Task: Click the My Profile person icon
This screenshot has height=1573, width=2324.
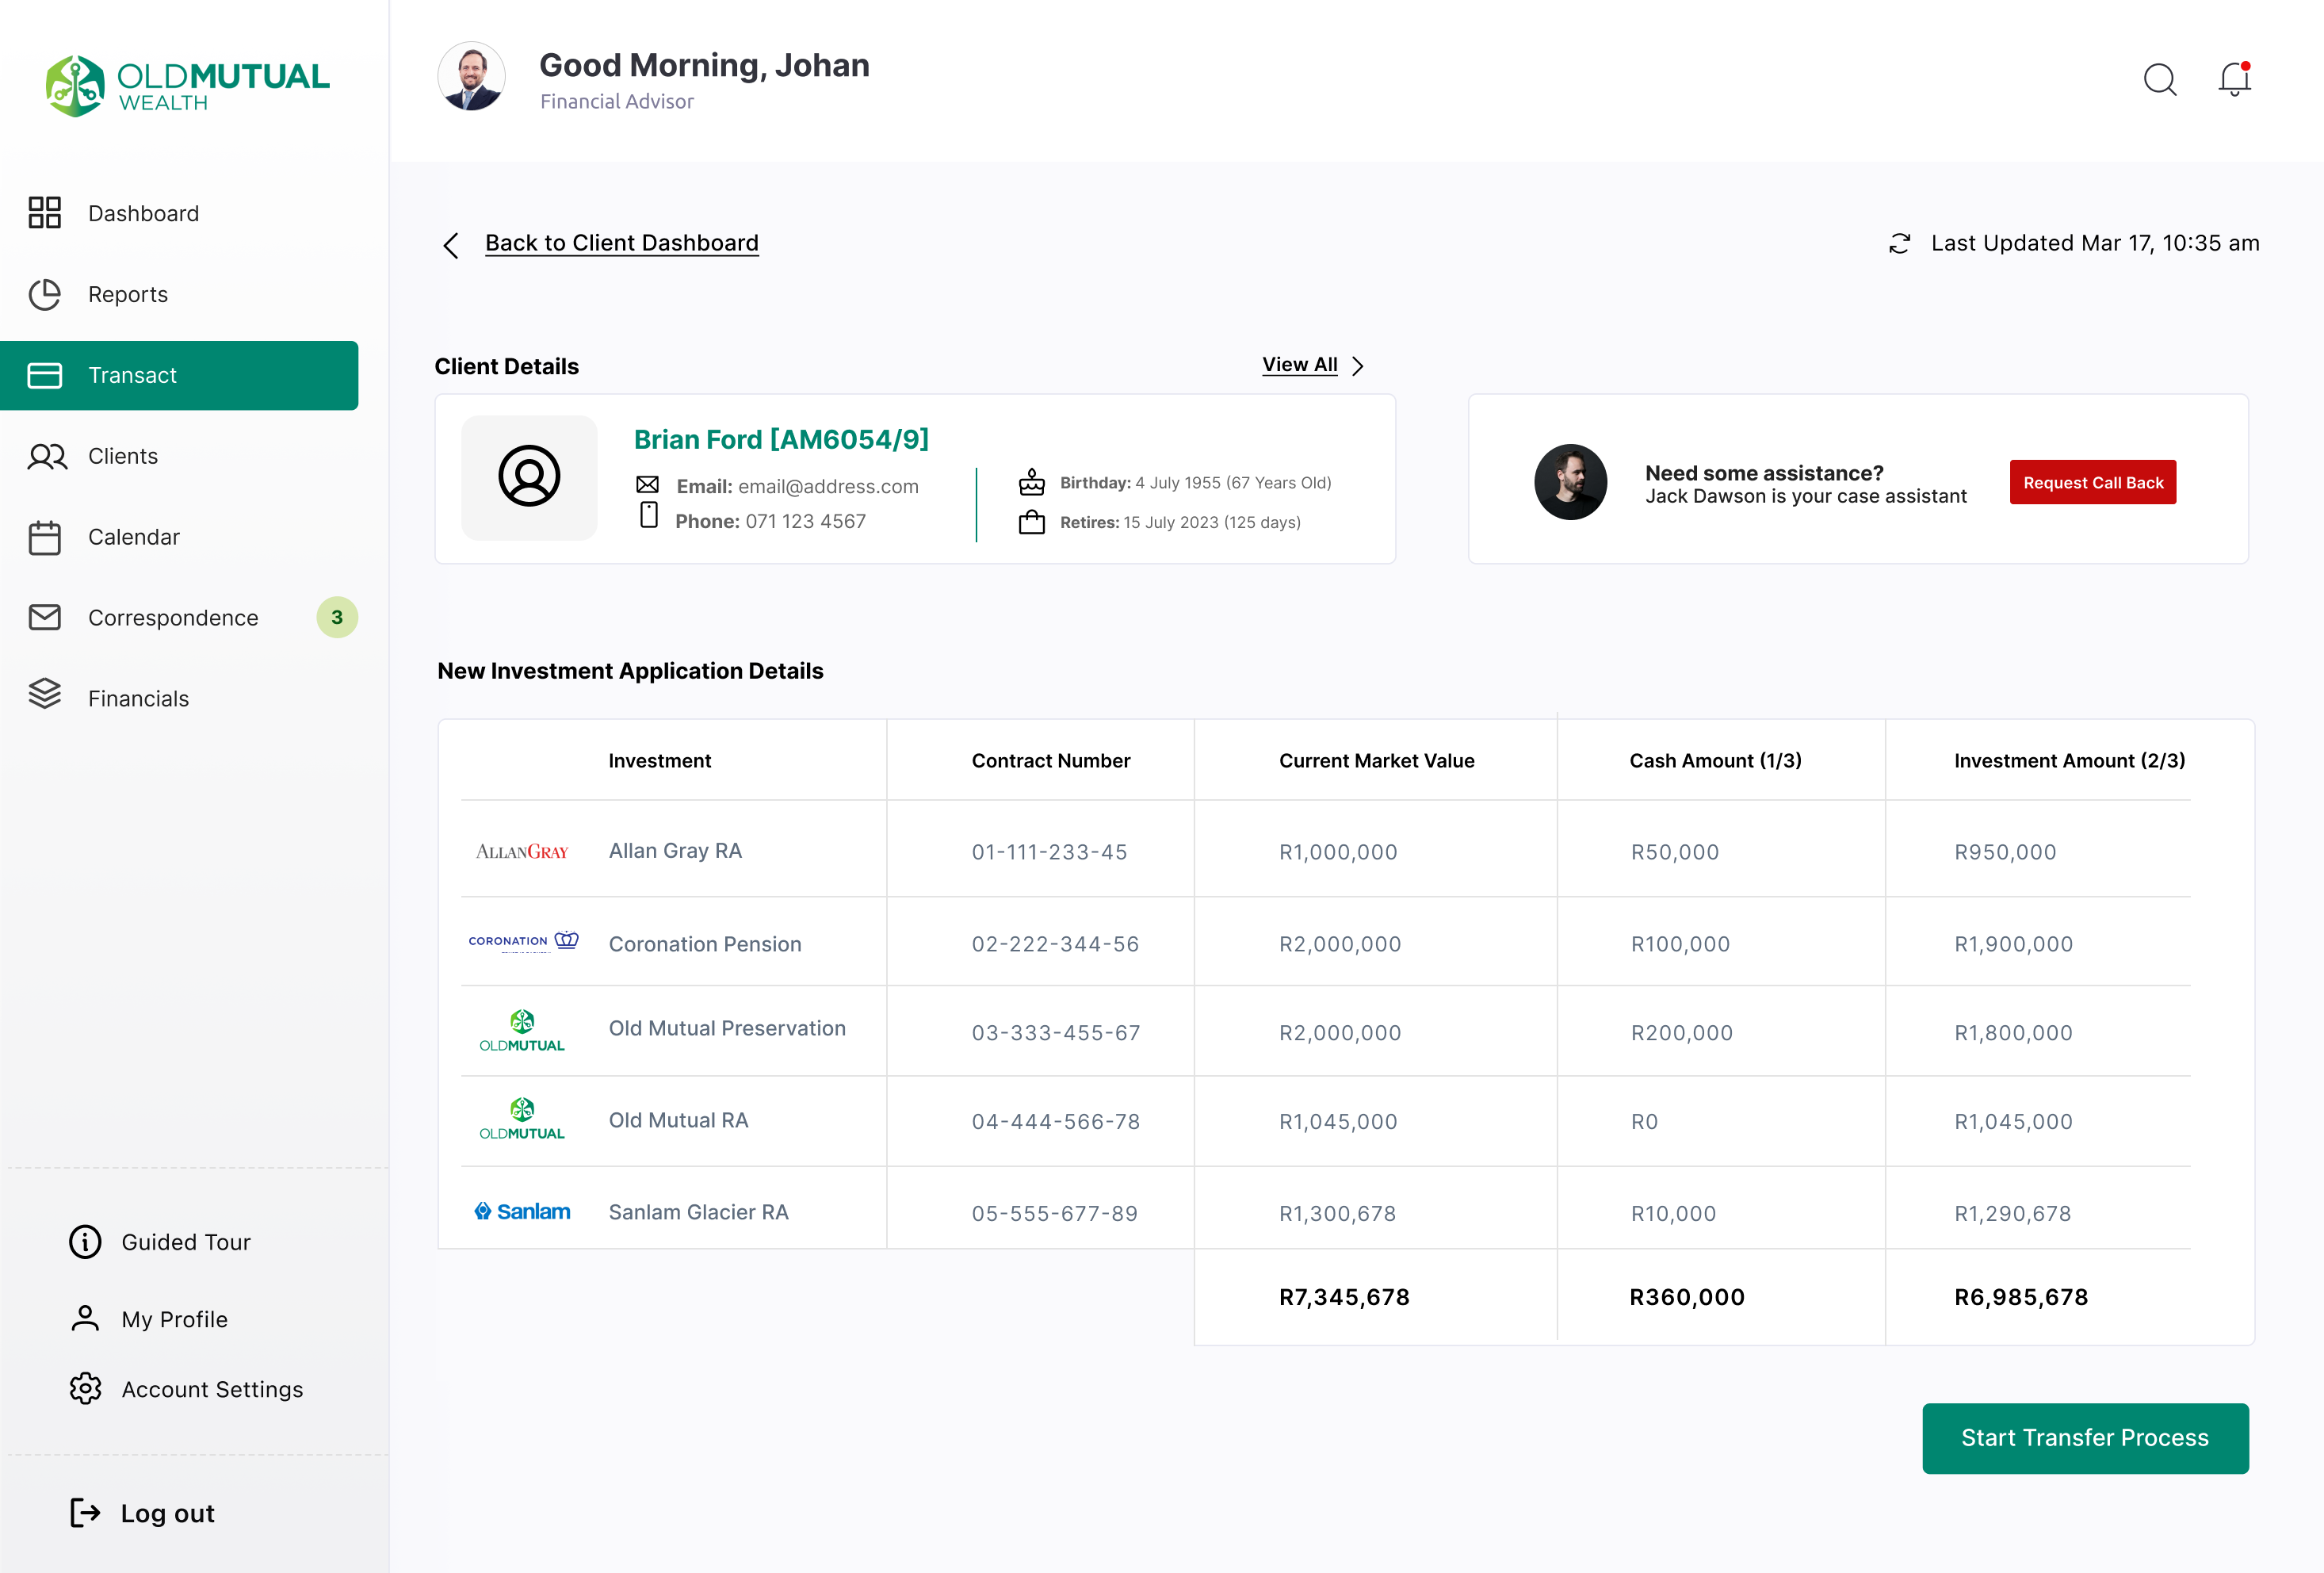Action: [85, 1318]
